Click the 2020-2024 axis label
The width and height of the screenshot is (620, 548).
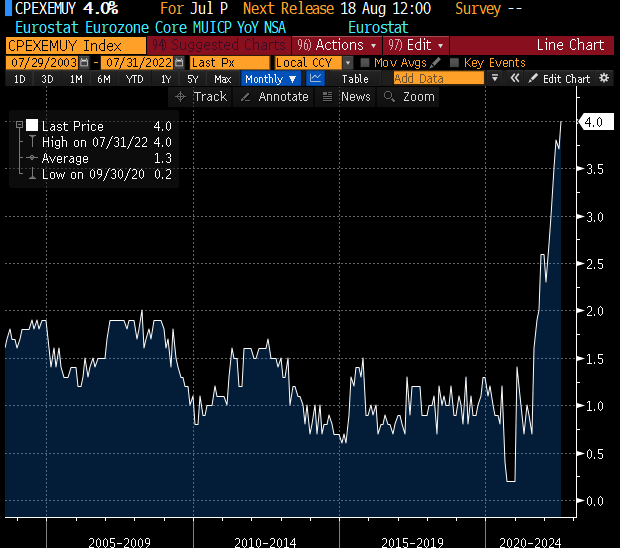[x=530, y=542]
